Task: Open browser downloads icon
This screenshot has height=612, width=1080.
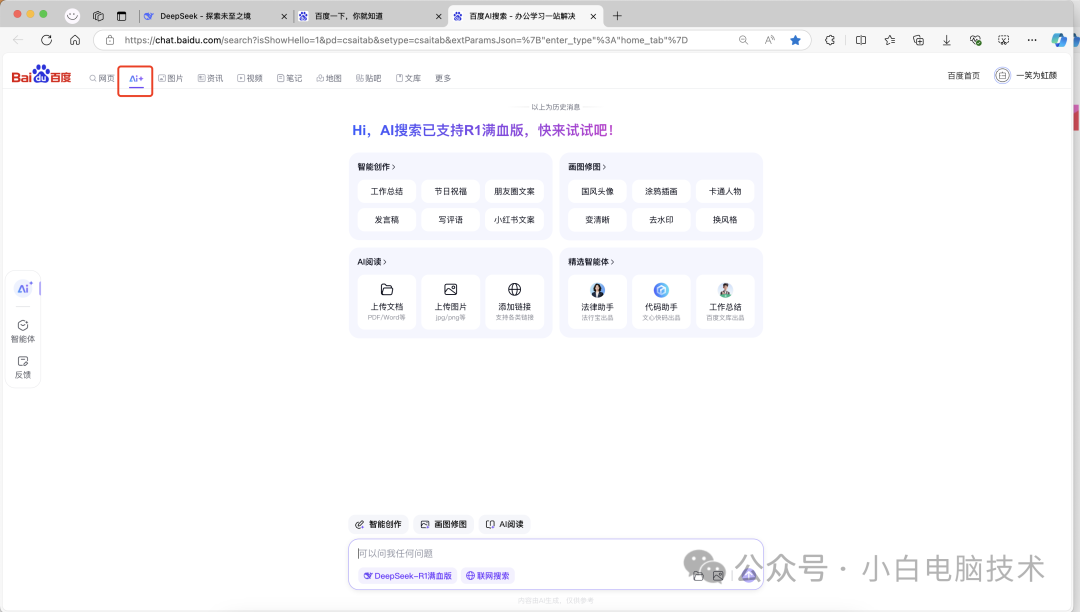Action: tap(947, 40)
